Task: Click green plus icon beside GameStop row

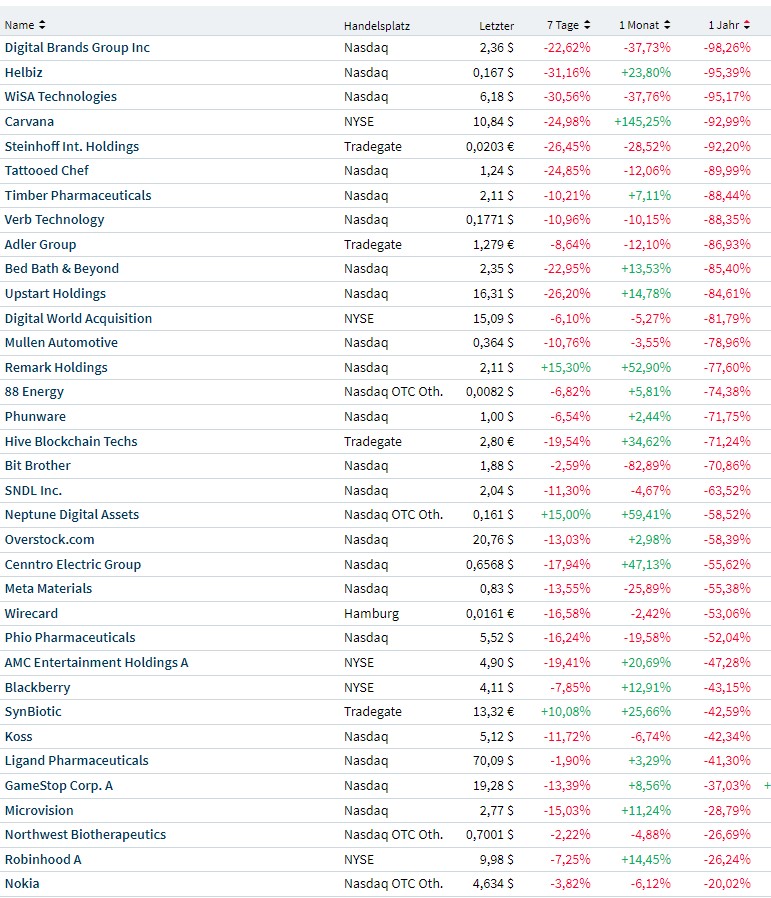Action: 767,786
